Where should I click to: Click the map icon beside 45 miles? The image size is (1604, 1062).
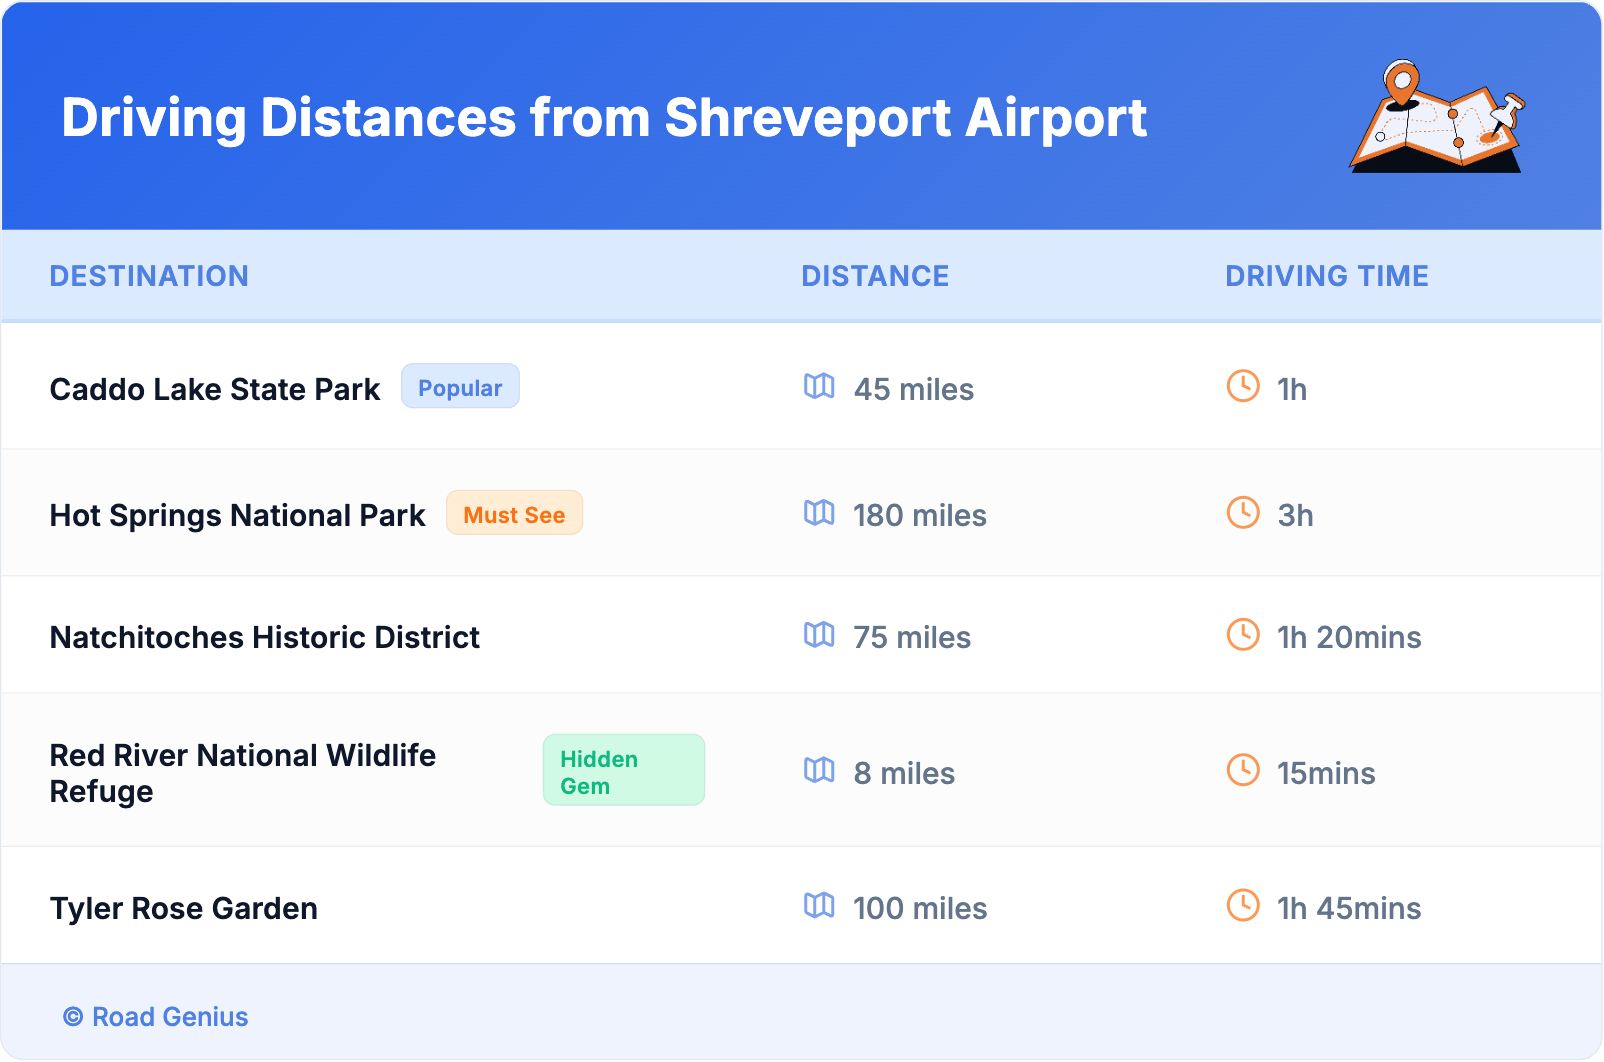pyautogui.click(x=819, y=386)
